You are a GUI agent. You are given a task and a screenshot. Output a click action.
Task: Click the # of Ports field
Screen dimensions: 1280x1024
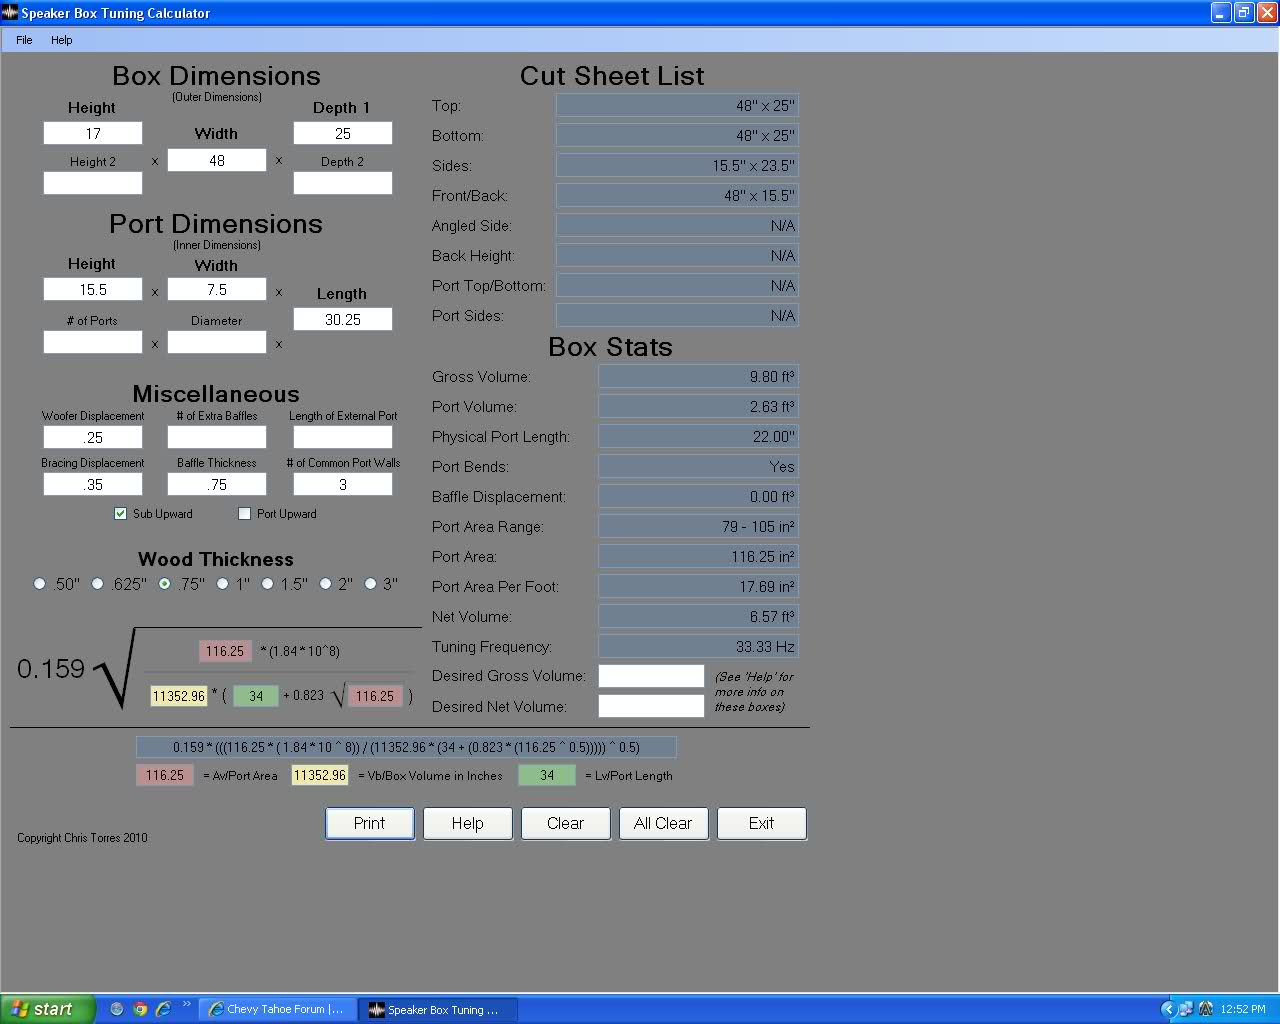point(93,342)
